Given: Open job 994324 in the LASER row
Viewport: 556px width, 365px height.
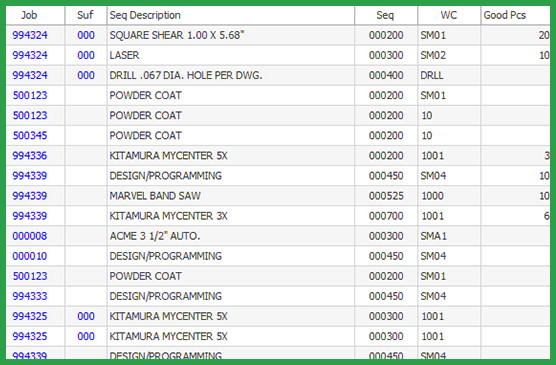Looking at the screenshot, I should [30, 55].
